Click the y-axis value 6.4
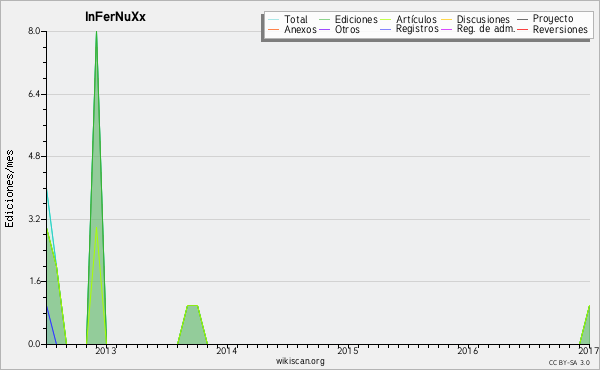 pos(34,94)
